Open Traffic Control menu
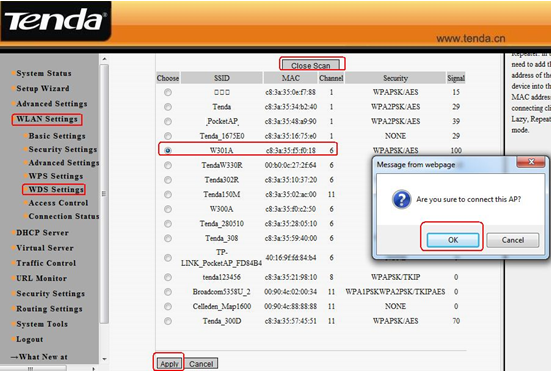Image resolution: width=551 pixels, height=371 pixels. [x=46, y=263]
